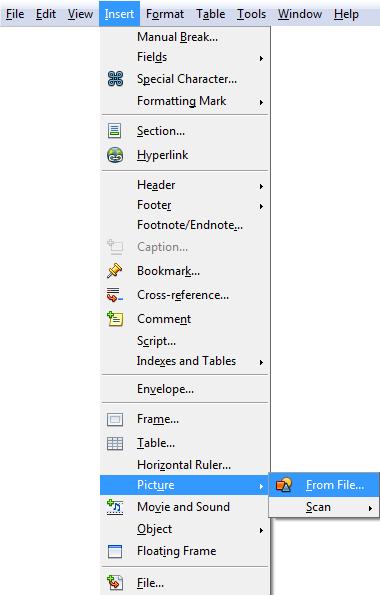Expand the Scan submenu arrow

(x=370, y=508)
